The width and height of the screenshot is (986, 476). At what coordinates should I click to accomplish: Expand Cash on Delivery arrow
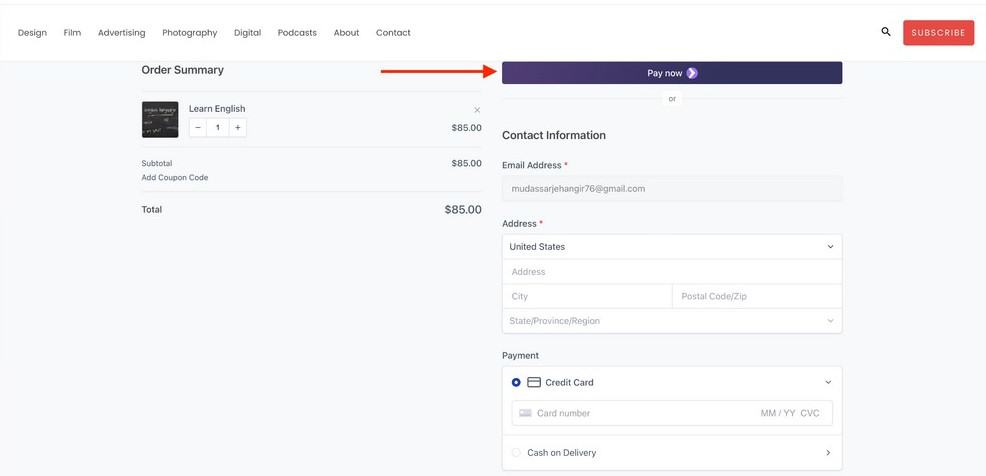[828, 453]
